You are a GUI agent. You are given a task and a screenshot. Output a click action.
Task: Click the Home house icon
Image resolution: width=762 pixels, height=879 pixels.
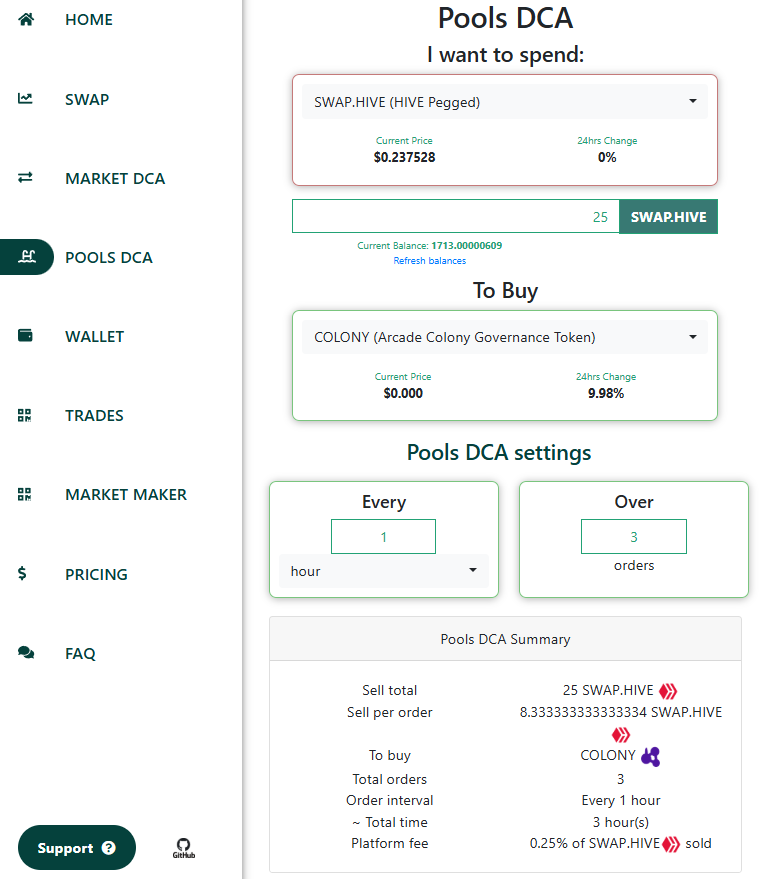tap(26, 20)
